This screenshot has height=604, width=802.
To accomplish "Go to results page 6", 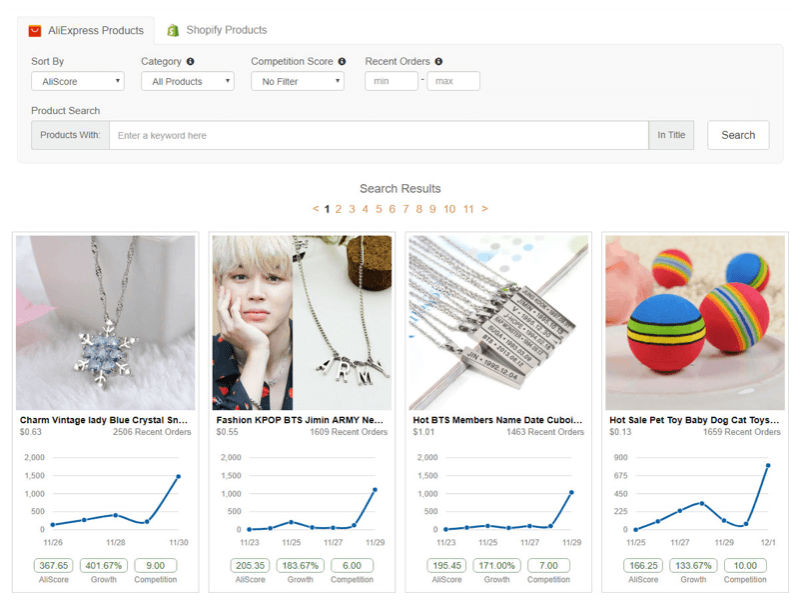I will [x=392, y=209].
